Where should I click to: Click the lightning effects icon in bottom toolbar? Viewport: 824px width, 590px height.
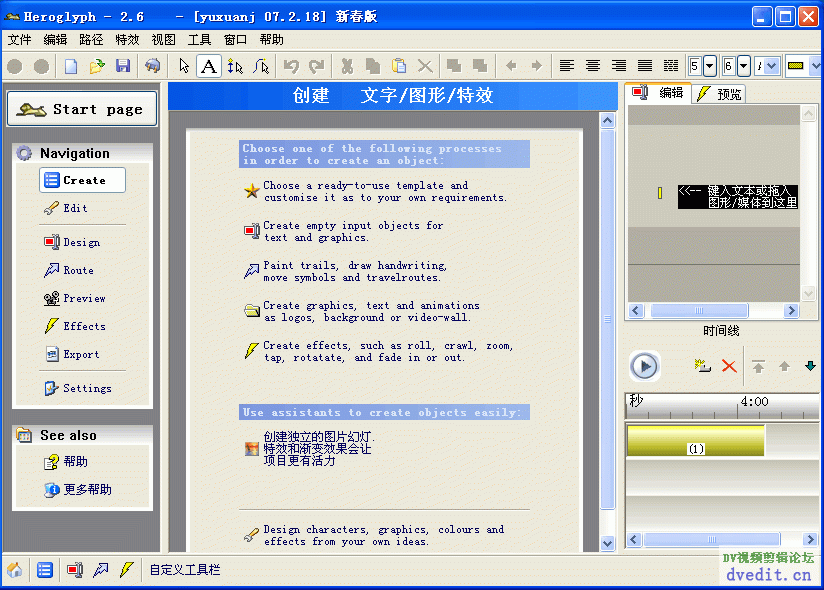[x=126, y=570]
